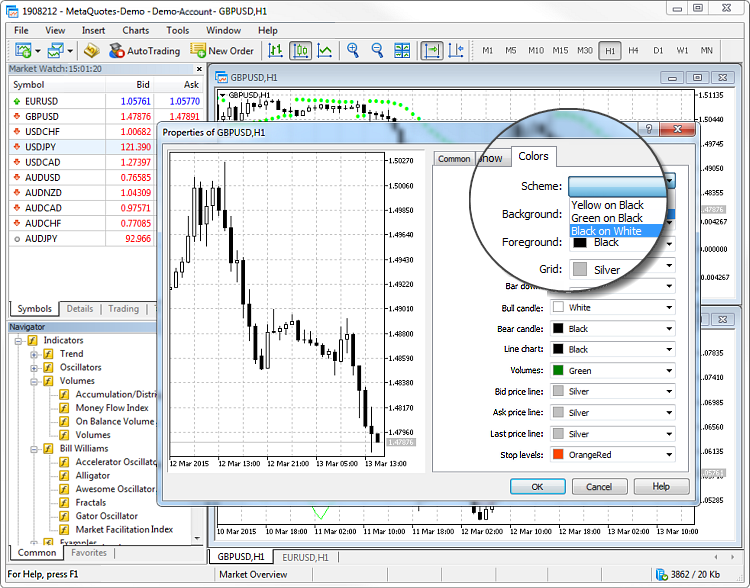Open the File menu
This screenshot has width=750, height=588.
point(21,30)
